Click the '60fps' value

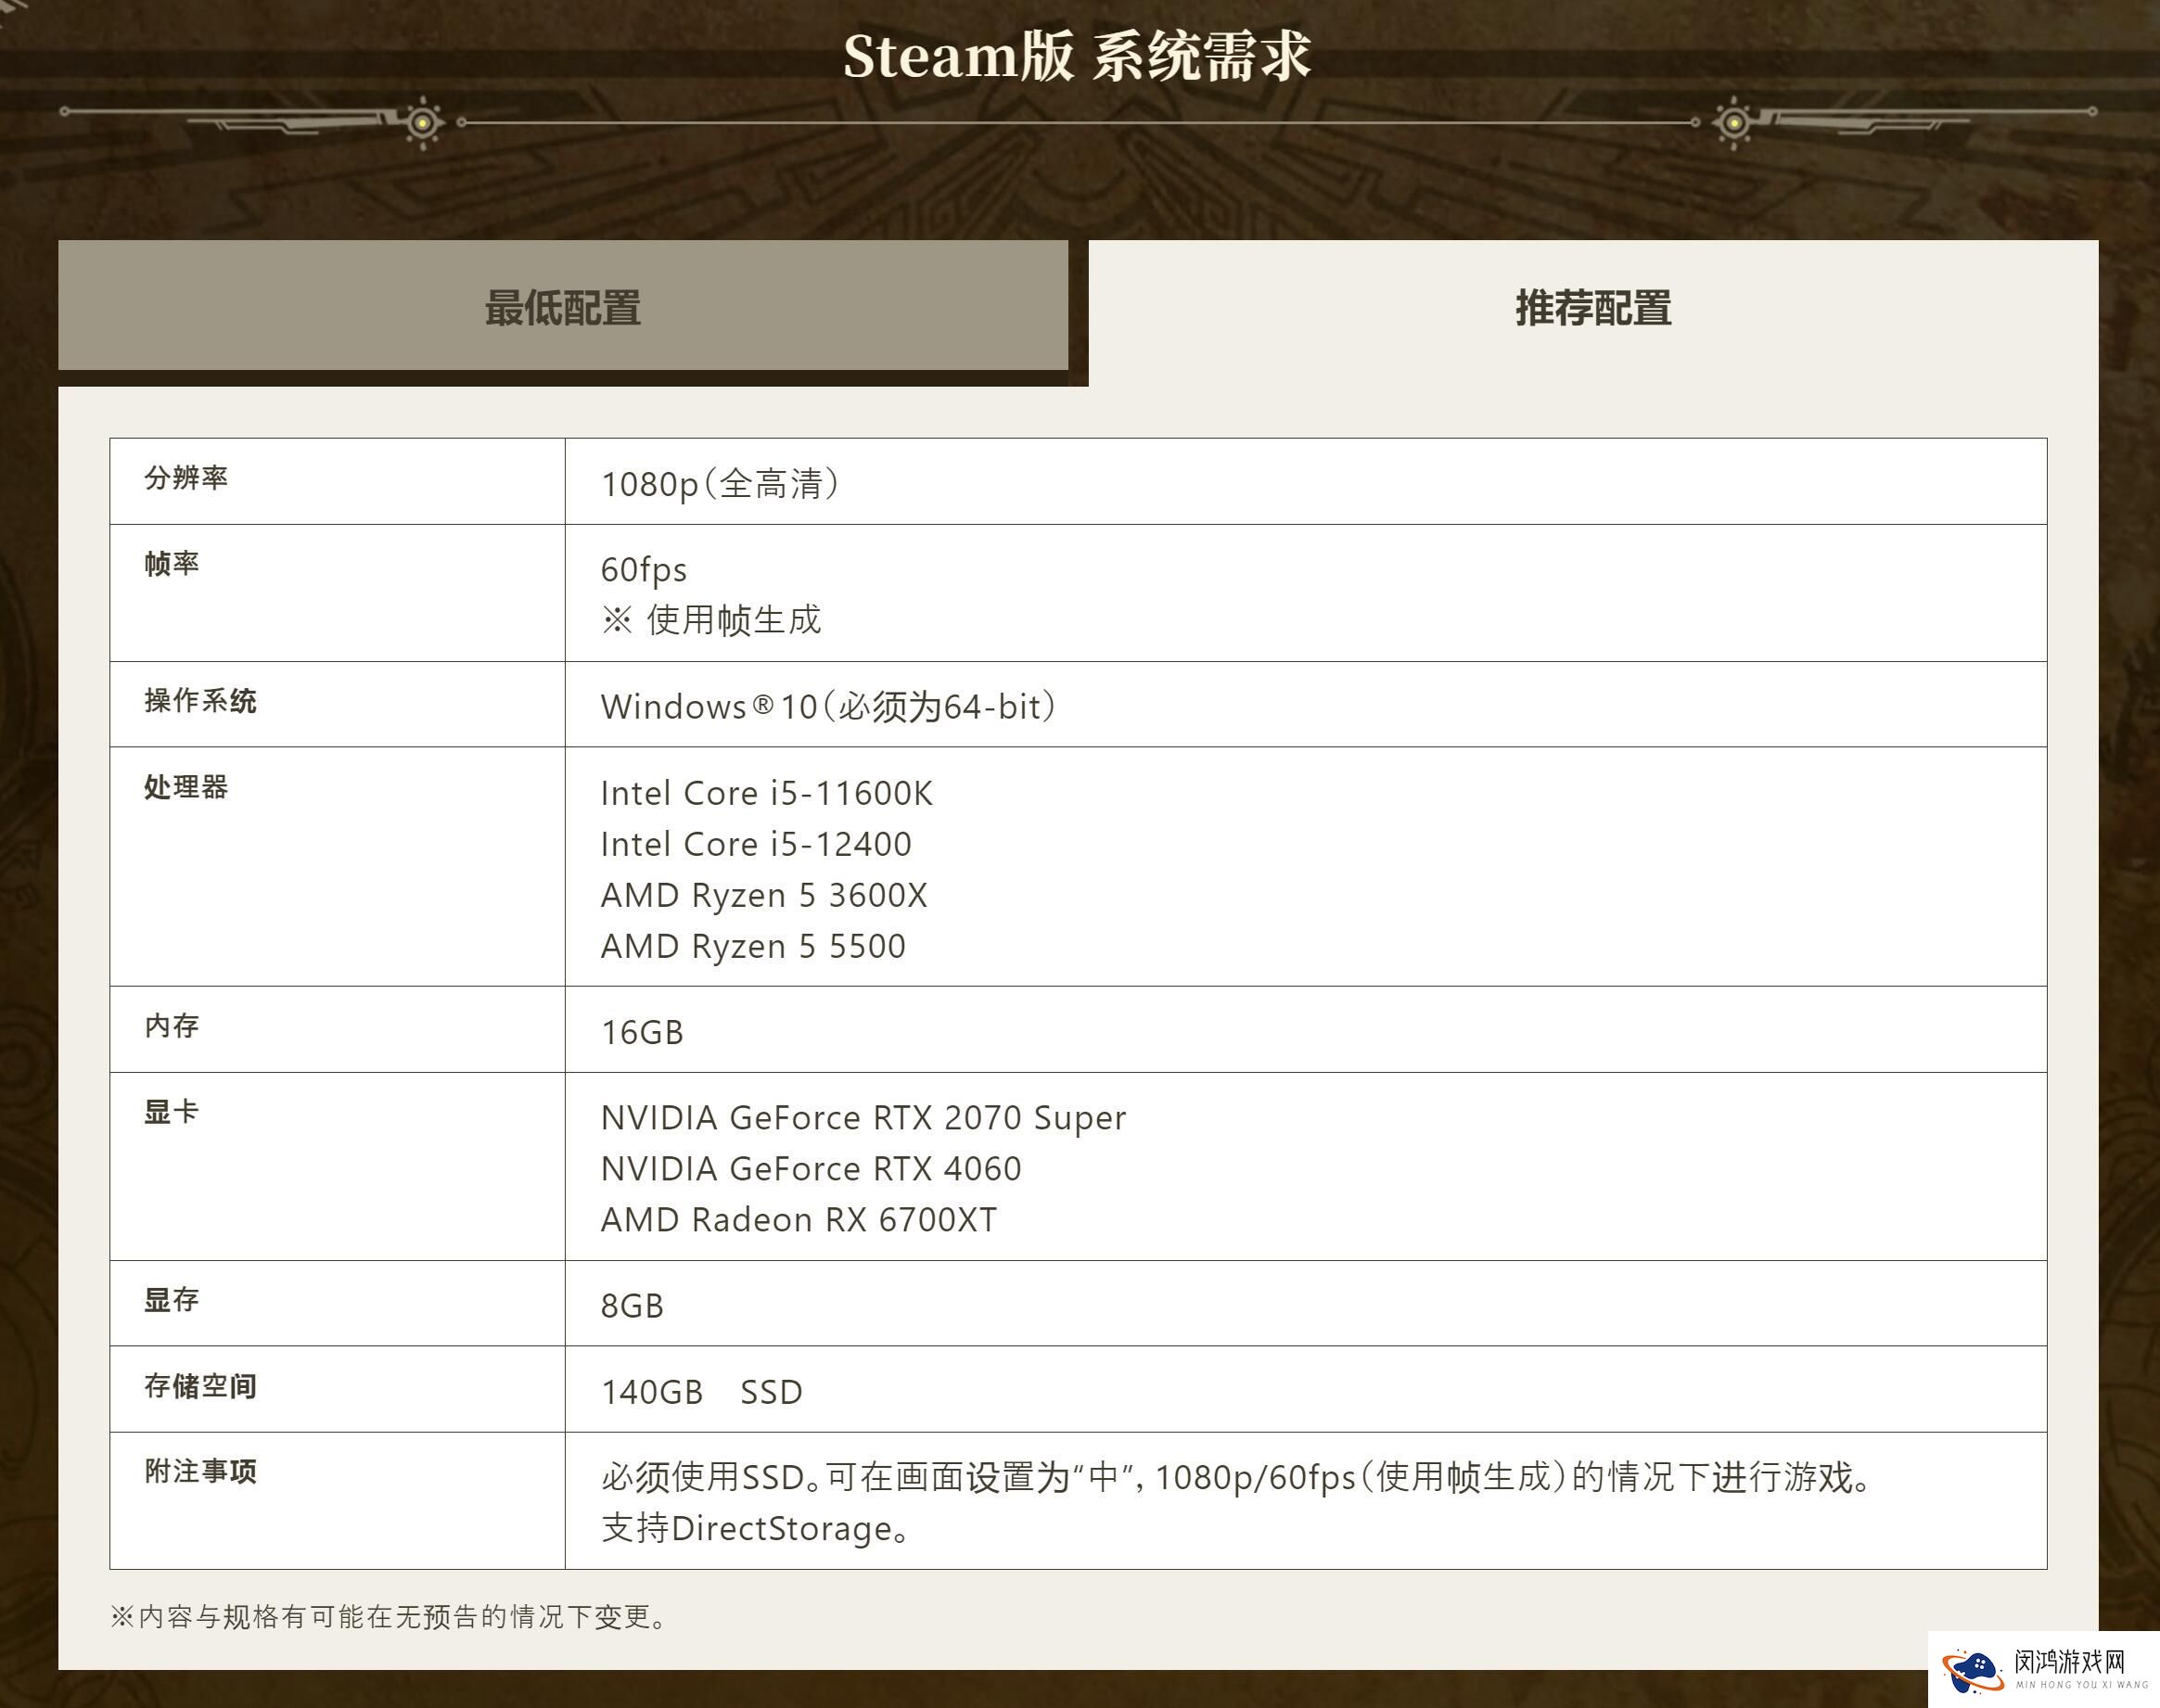(644, 570)
